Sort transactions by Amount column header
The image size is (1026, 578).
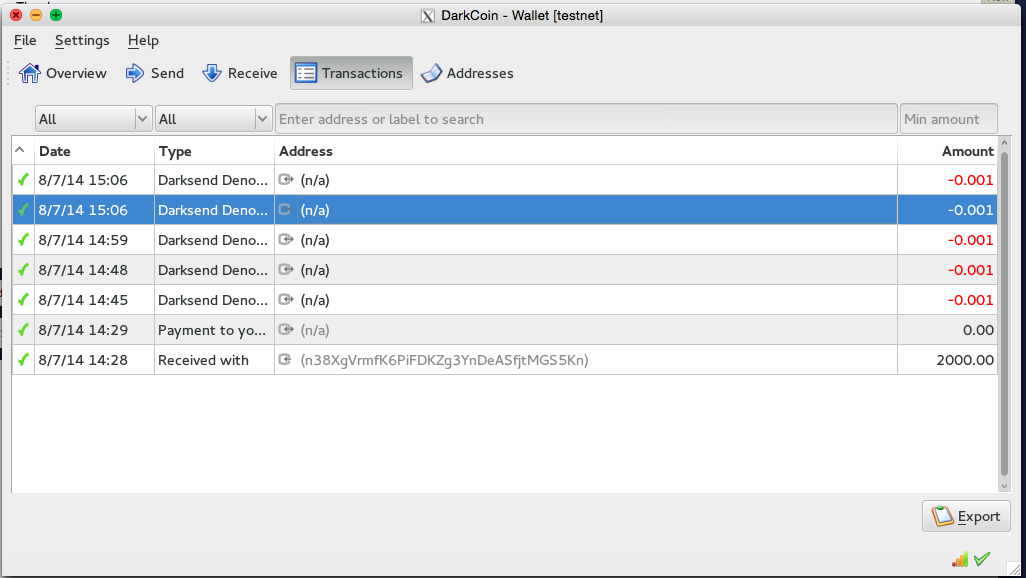[x=947, y=151]
